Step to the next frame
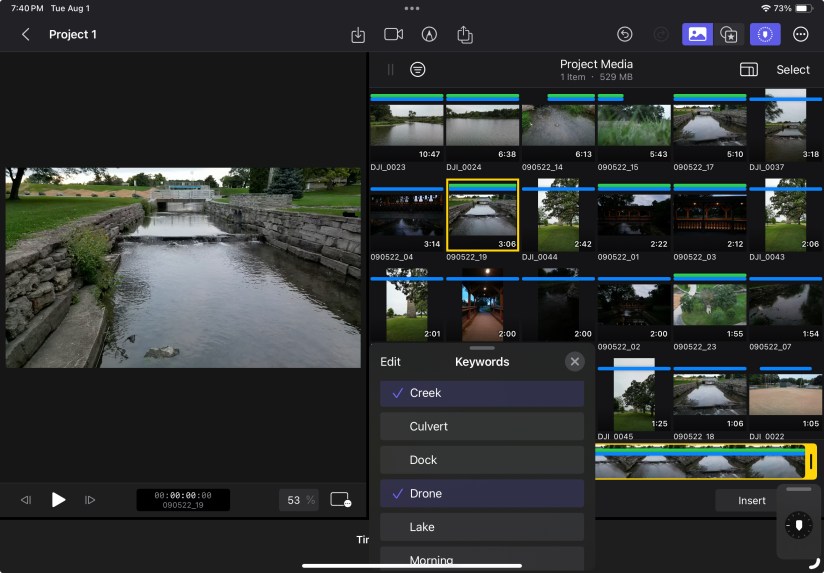 tap(90, 500)
